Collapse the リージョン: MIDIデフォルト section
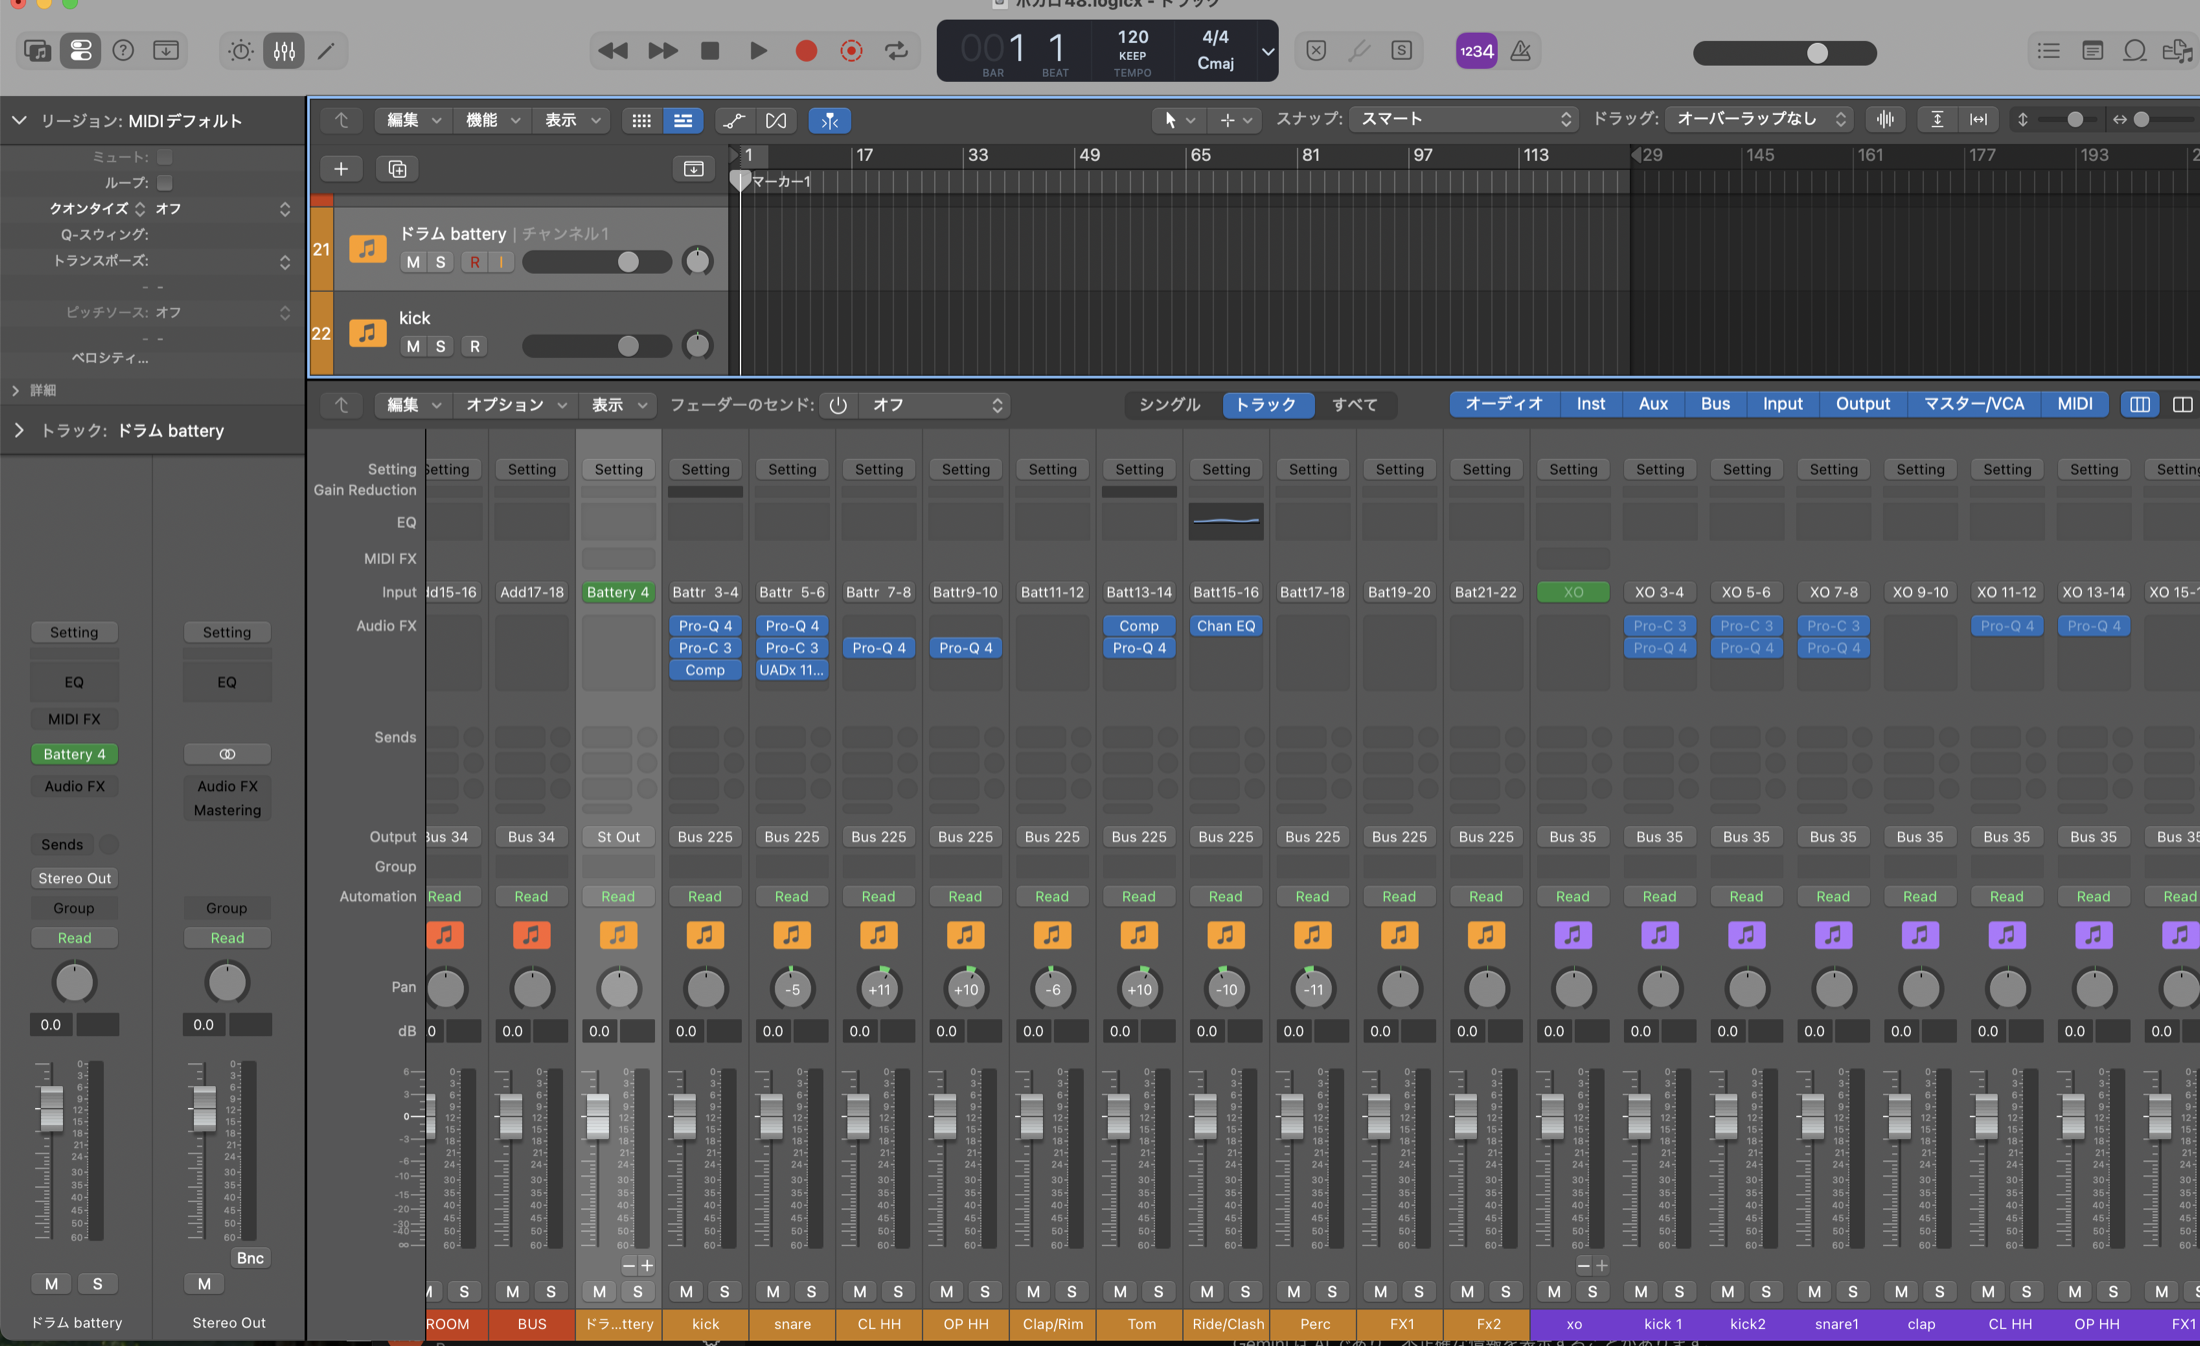The width and height of the screenshot is (2200, 1346). click(18, 120)
